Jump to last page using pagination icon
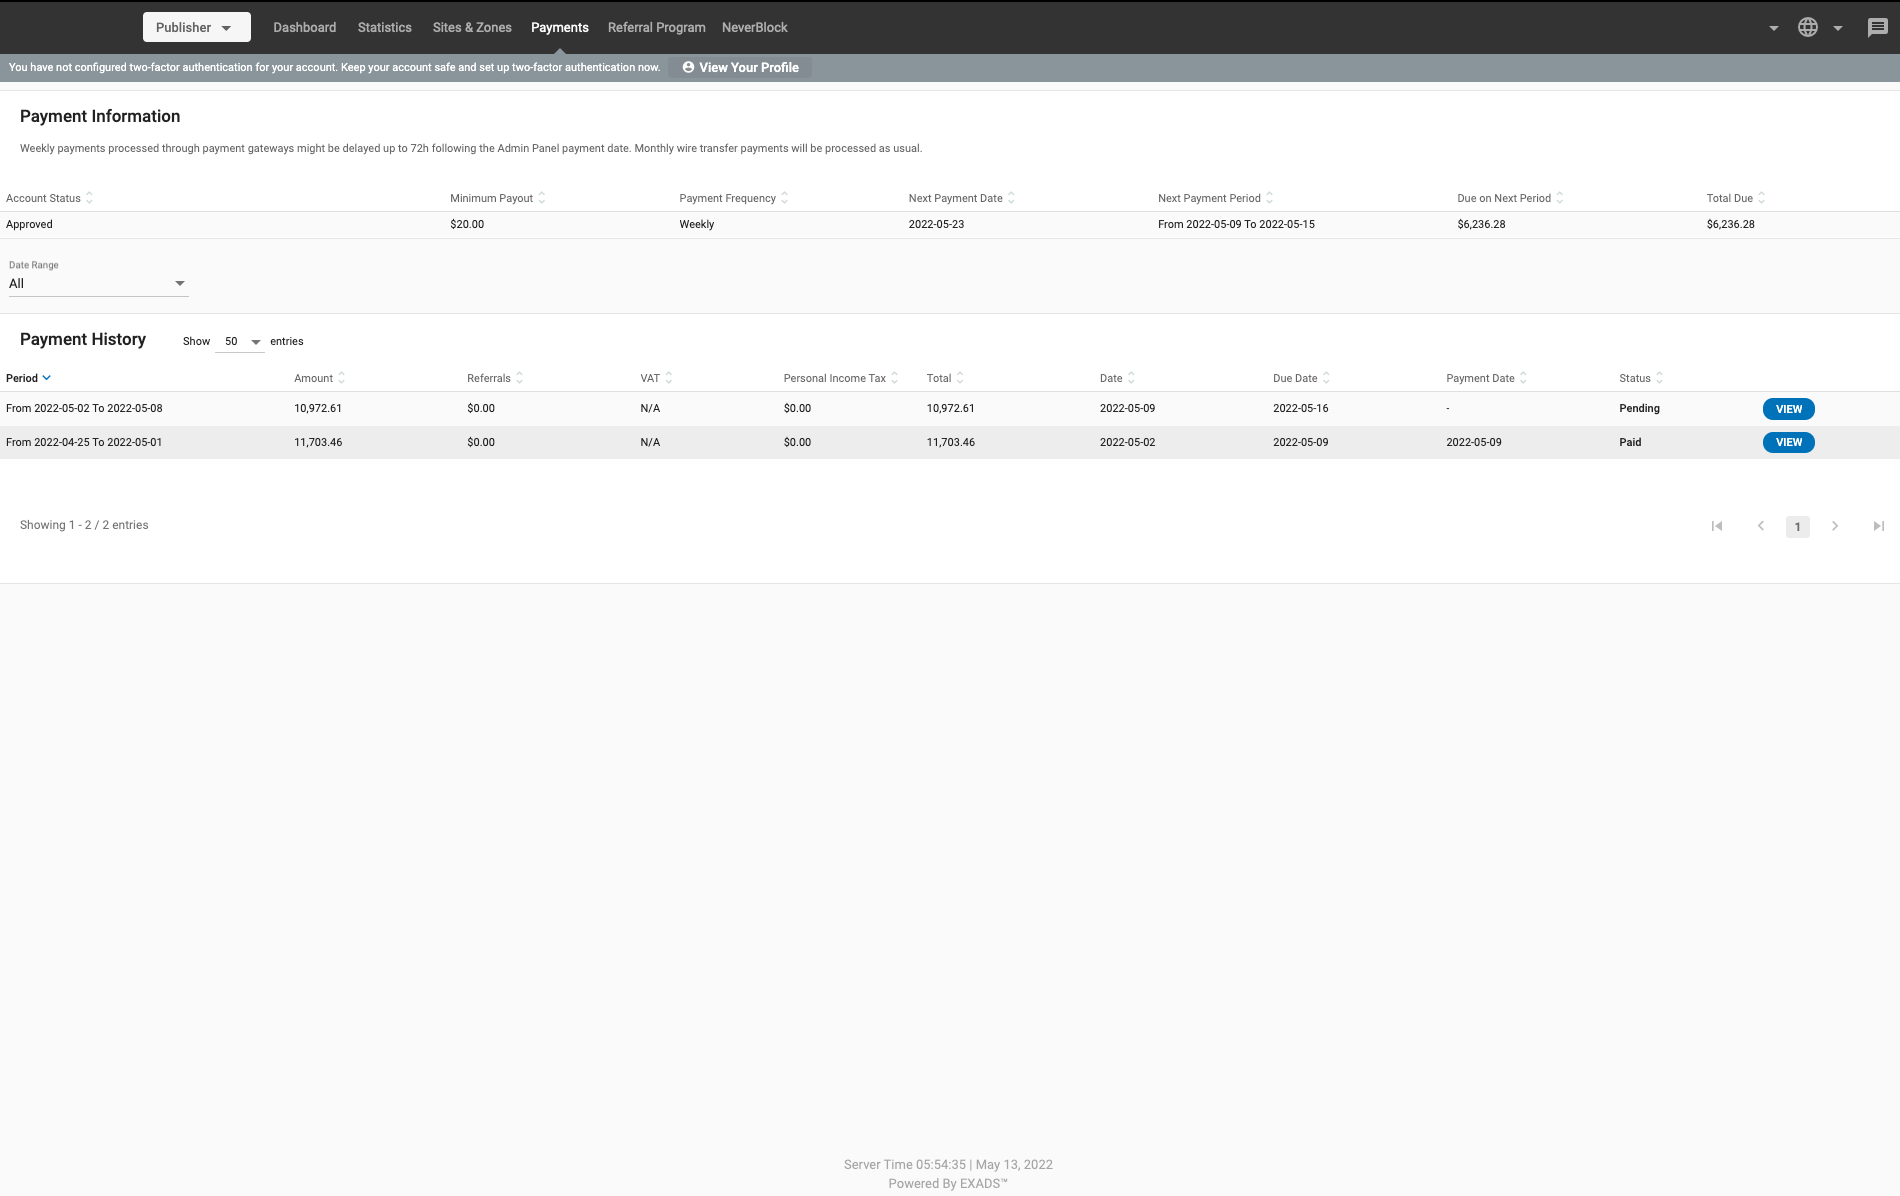The height and width of the screenshot is (1196, 1900). pos(1878,525)
